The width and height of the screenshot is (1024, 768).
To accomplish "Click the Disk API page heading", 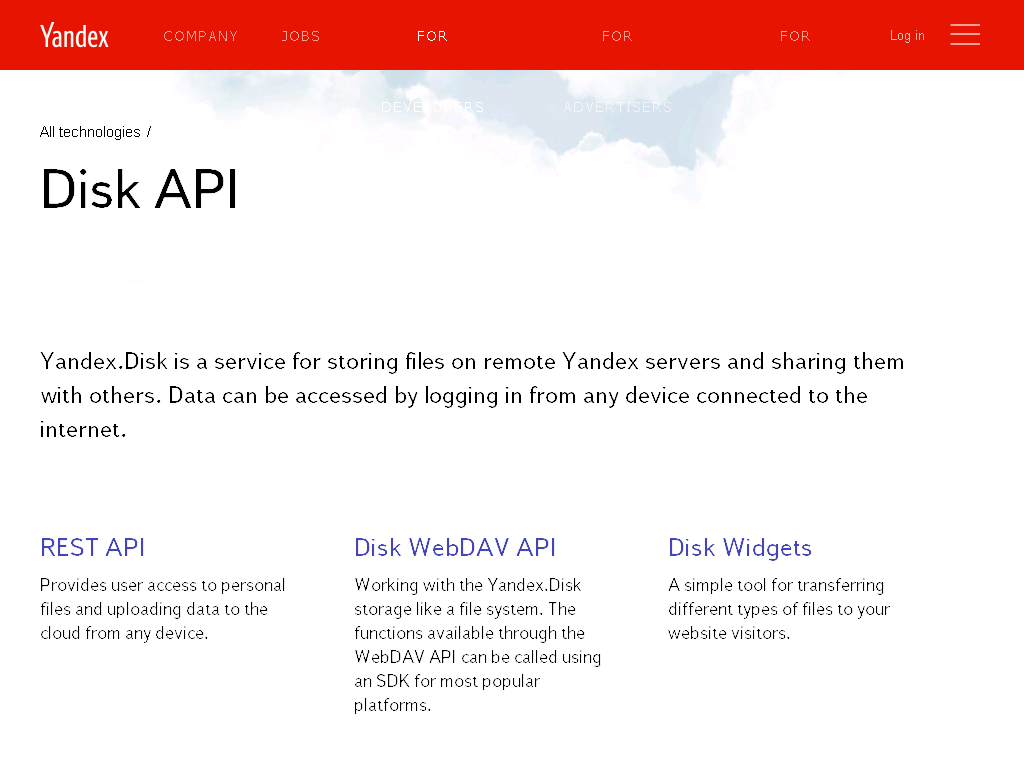I will point(139,189).
